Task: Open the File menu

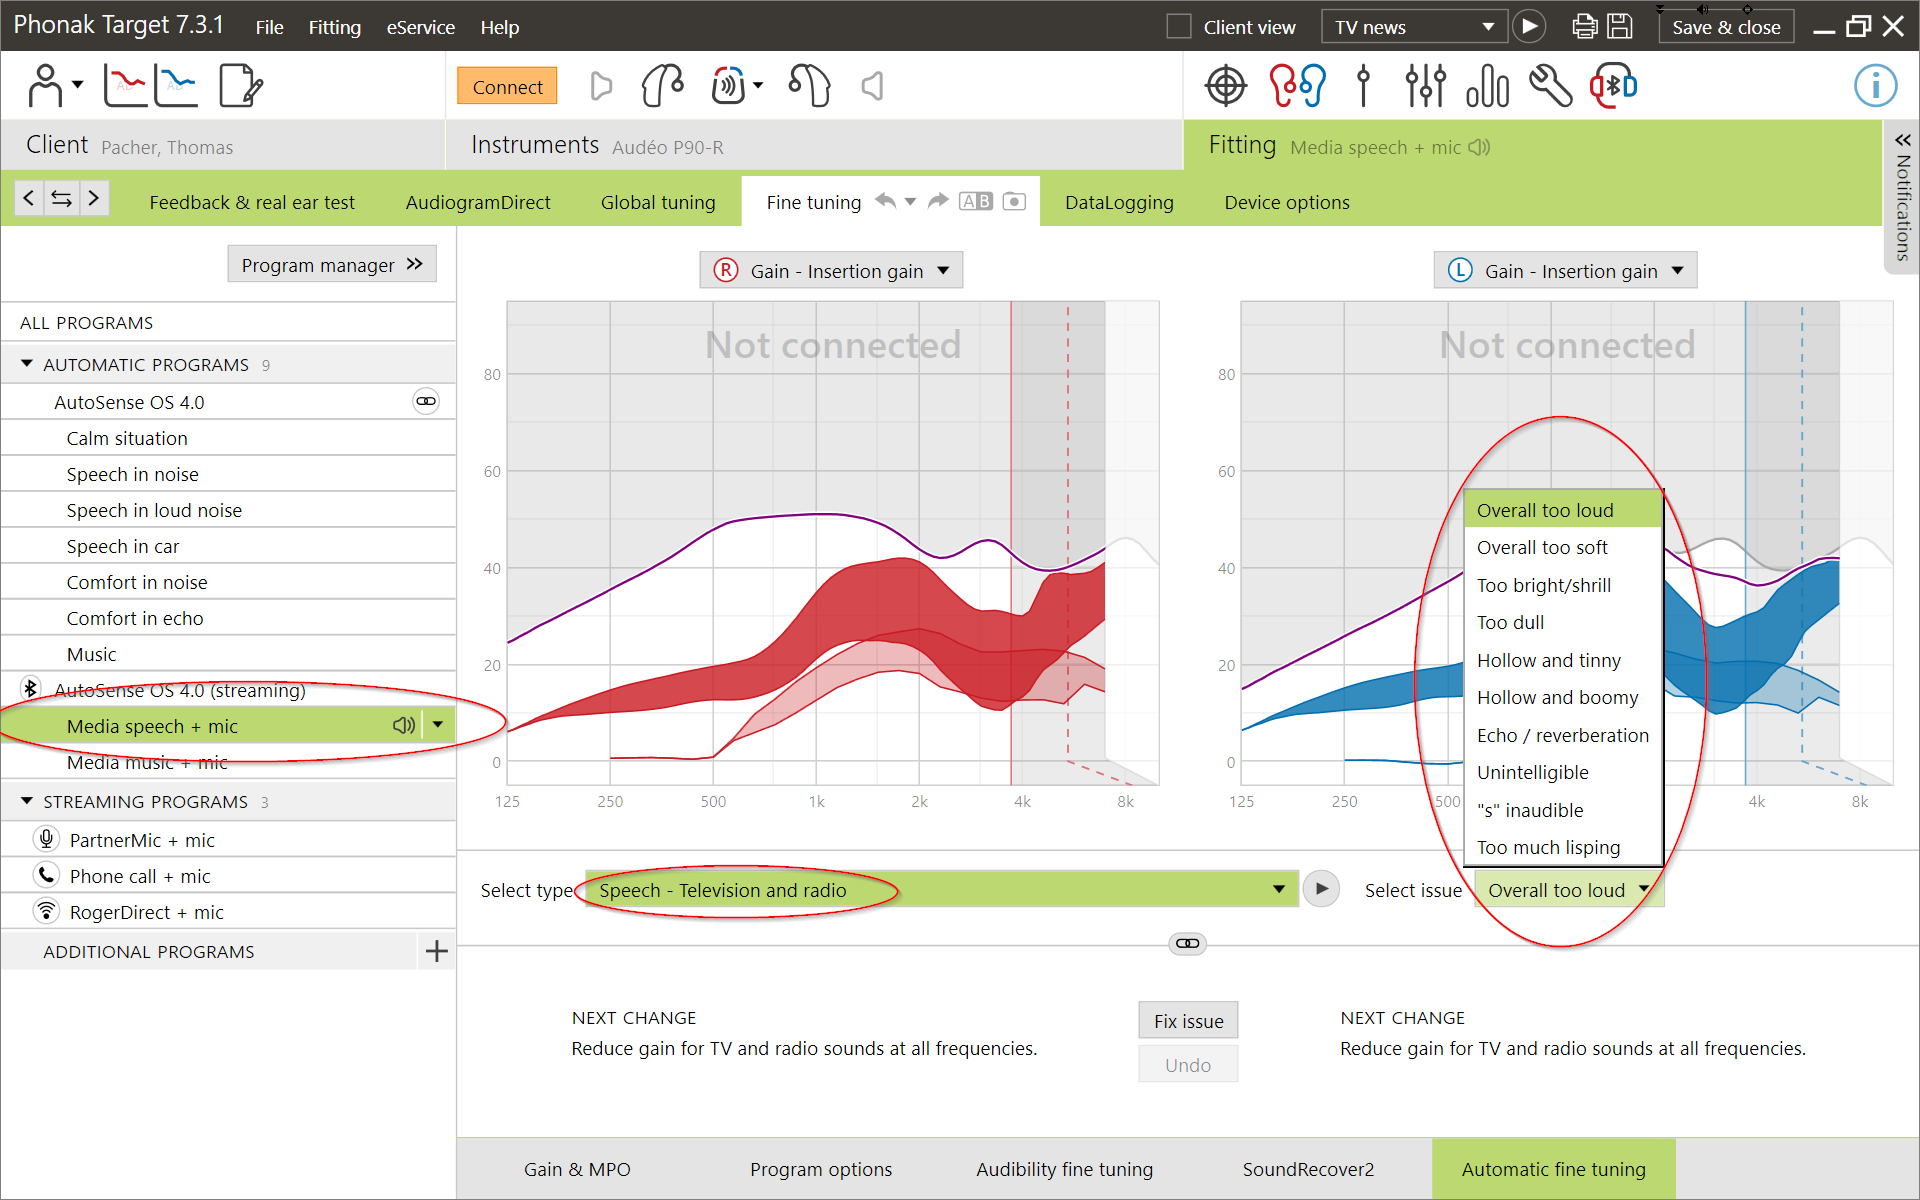Action: pyautogui.click(x=269, y=27)
